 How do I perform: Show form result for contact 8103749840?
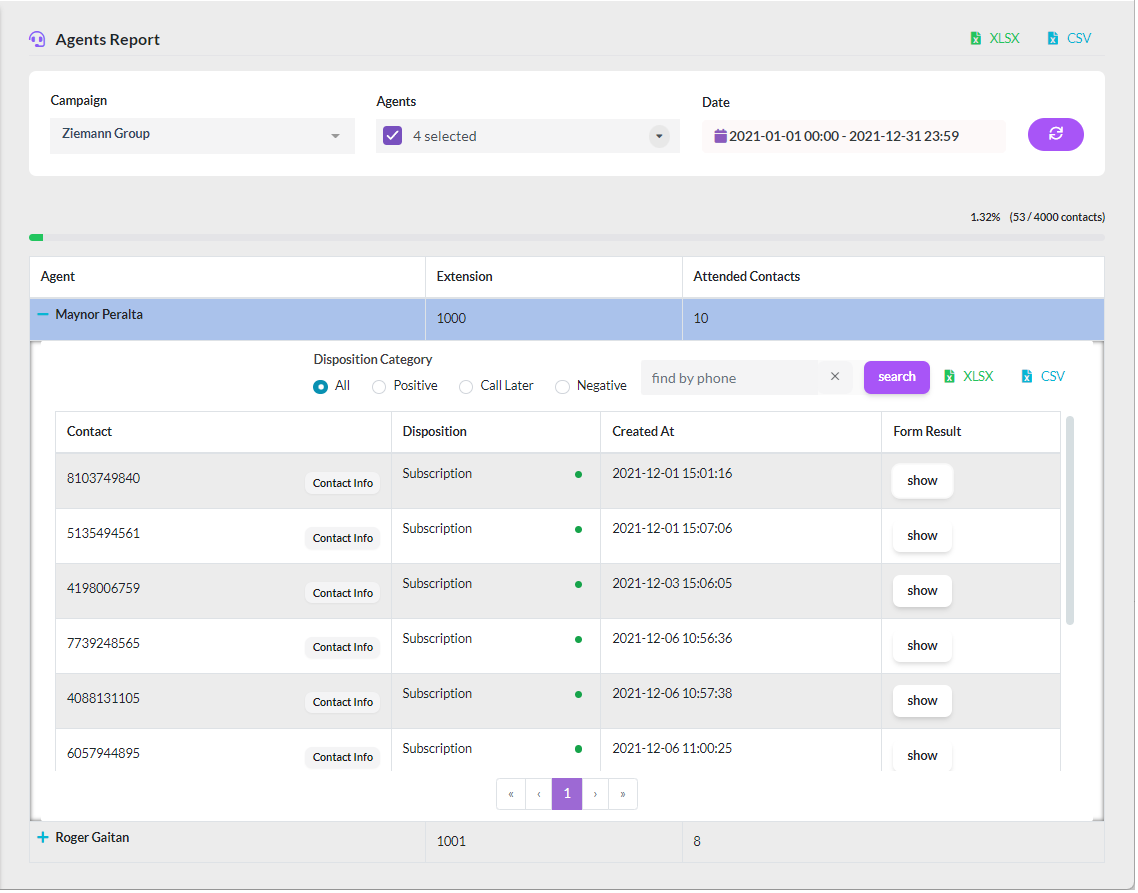click(x=922, y=481)
